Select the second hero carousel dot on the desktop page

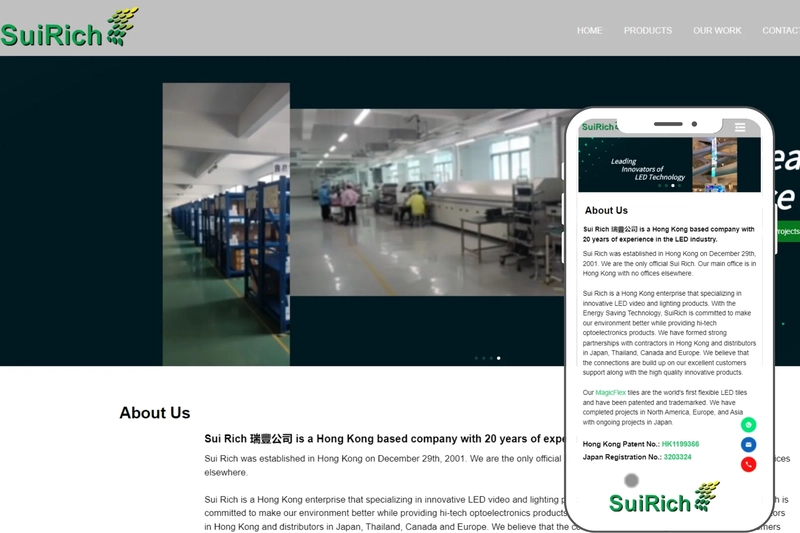(484, 358)
